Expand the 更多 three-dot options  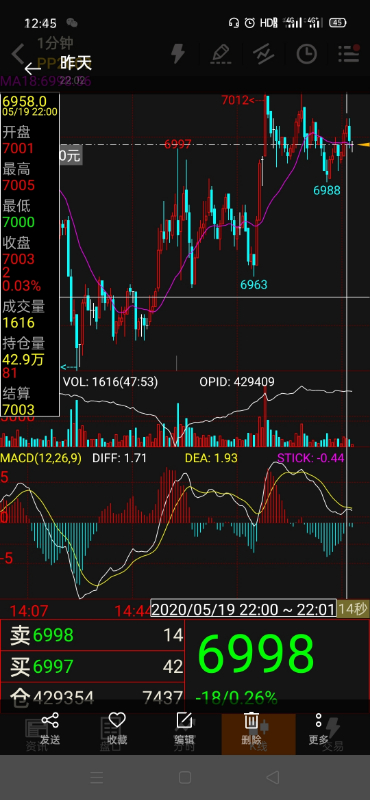point(318,729)
